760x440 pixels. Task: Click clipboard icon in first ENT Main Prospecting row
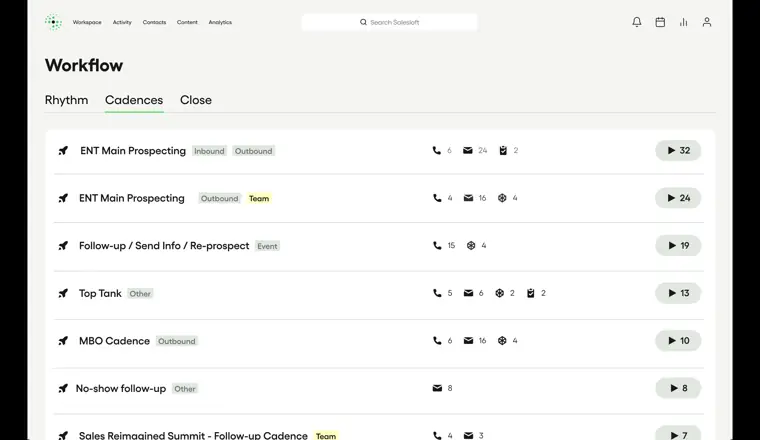pos(503,151)
